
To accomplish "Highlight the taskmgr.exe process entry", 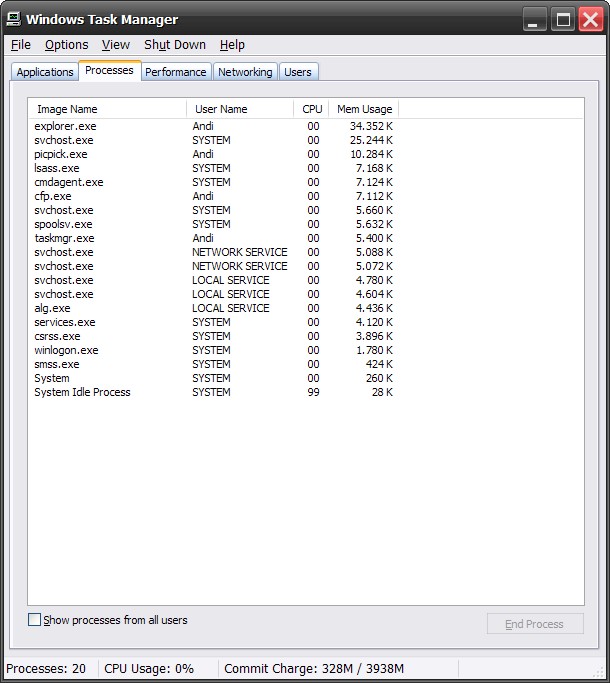I will 64,238.
